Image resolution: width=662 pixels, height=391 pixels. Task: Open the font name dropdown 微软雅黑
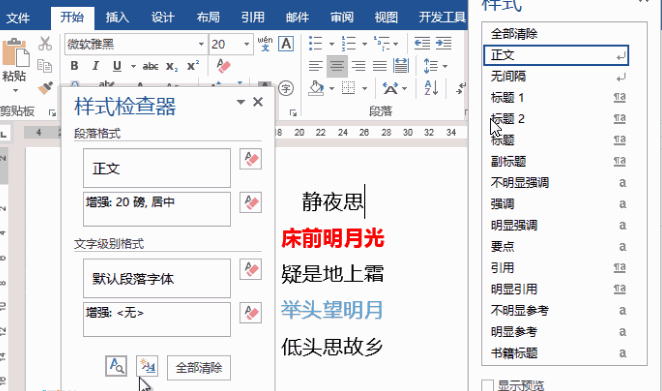coord(201,44)
